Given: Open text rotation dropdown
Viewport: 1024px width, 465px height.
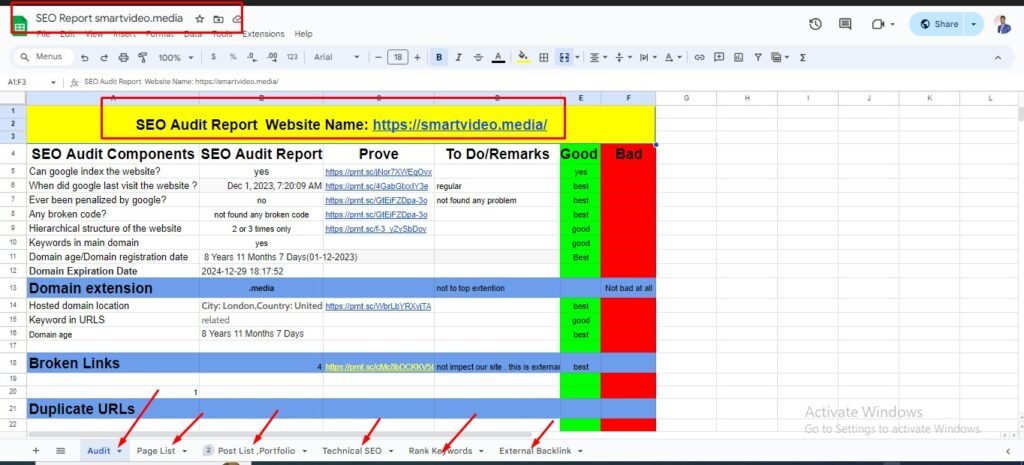Looking at the screenshot, I should 672,57.
